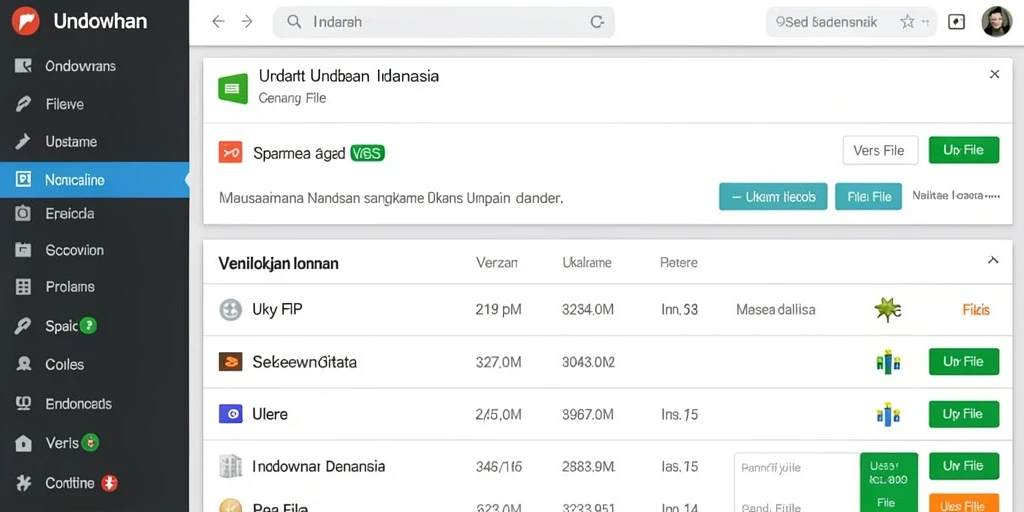Viewport: 1024px width, 512px height.
Task: Collapse the Venilokjan Ionnan section
Action: click(x=993, y=260)
